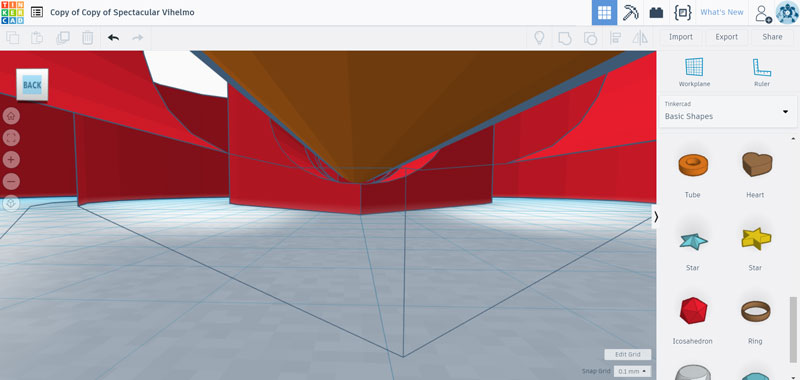Screen dimensions: 800x380
Task: Toggle the perspective/orthographic view cube icon
Action: click(x=11, y=204)
